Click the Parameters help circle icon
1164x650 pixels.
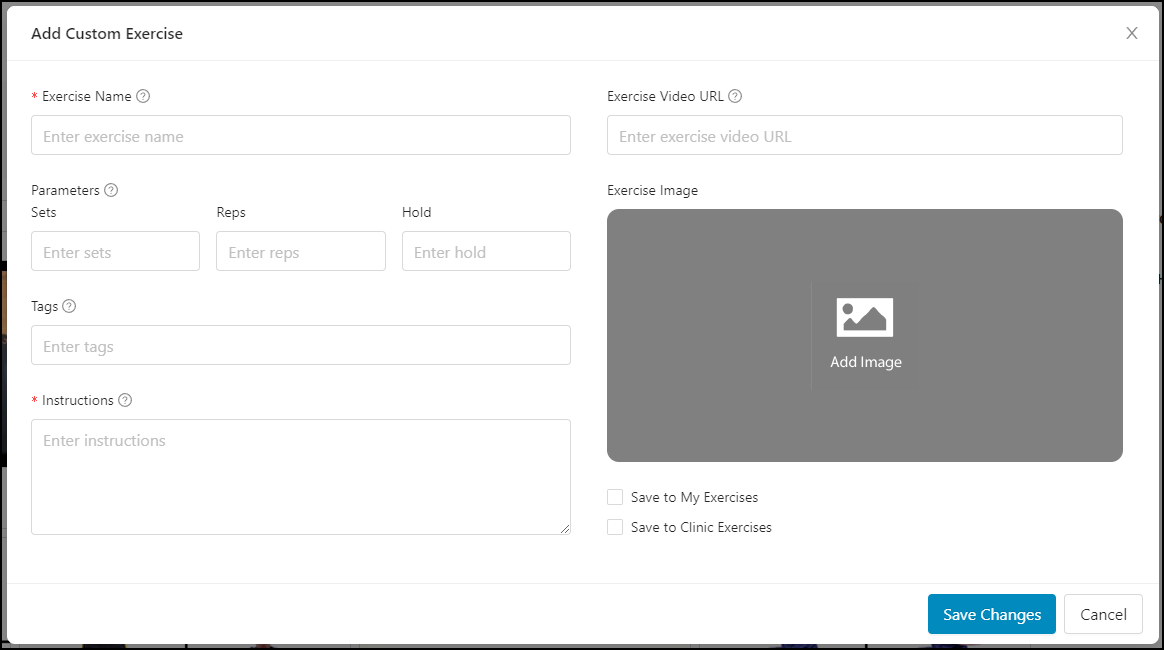pos(110,189)
